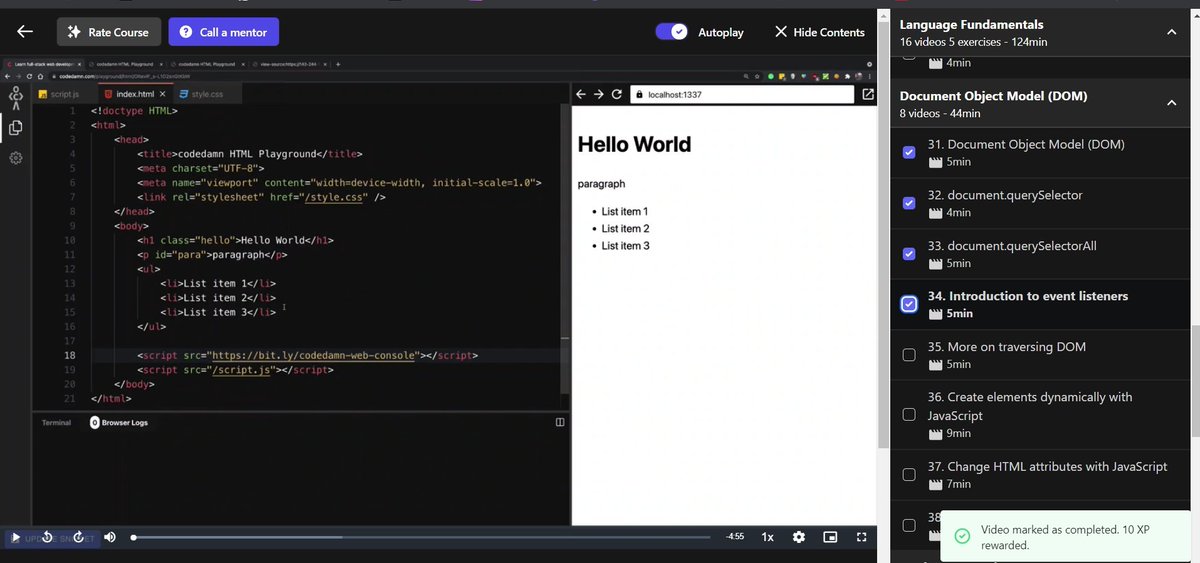This screenshot has width=1200, height=563.
Task: Toggle checkbox for 34 Introduction to event listeners
Action: click(x=909, y=304)
